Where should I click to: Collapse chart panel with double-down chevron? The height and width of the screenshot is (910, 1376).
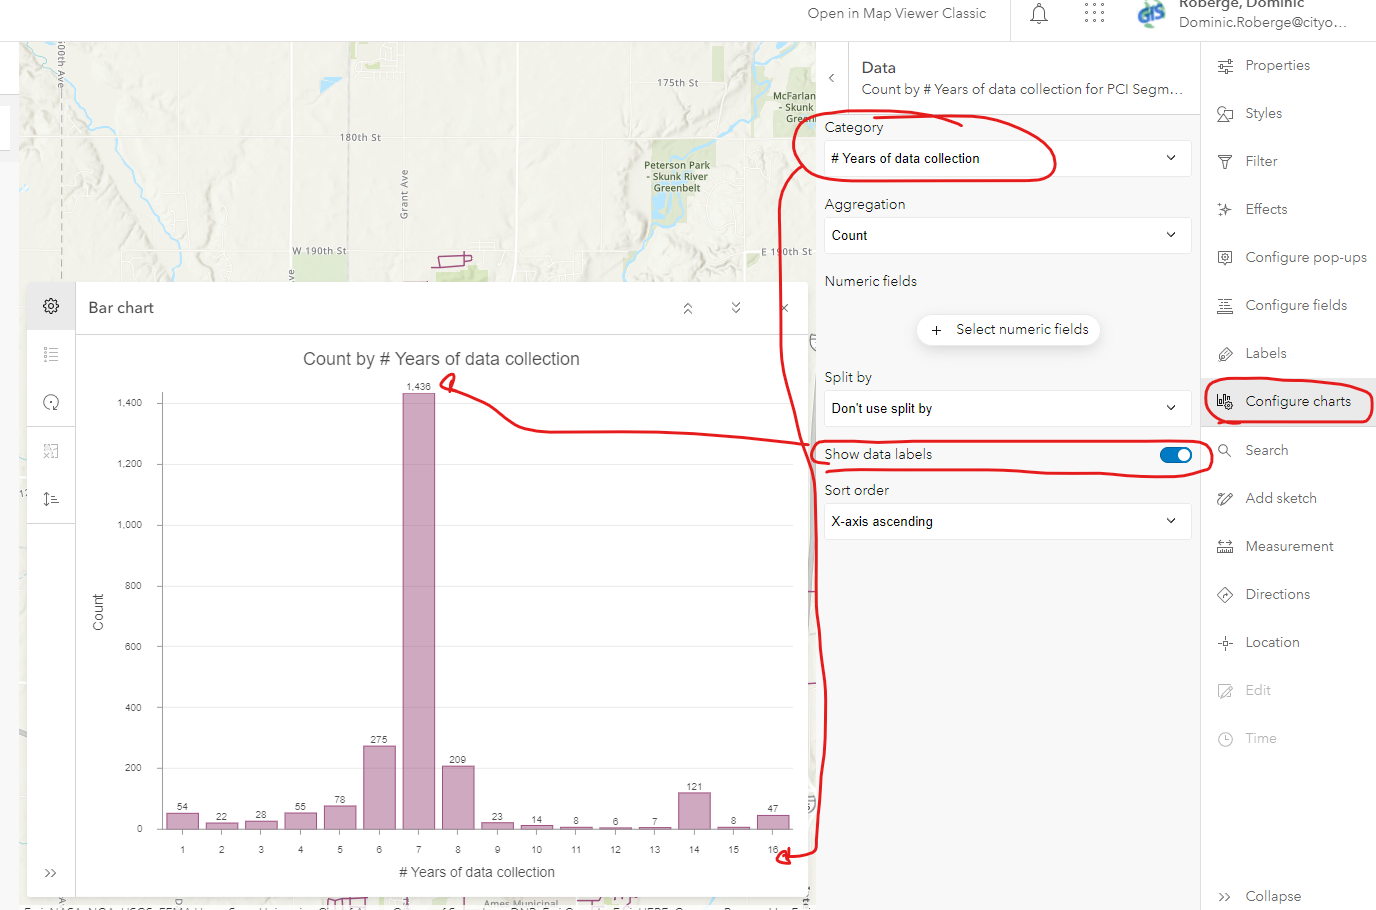[736, 308]
